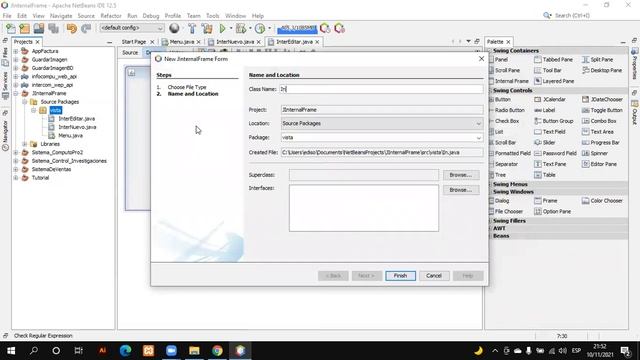Screen dimensions: 640x360
Task: Select Slider component in the Palette
Action: point(544,142)
